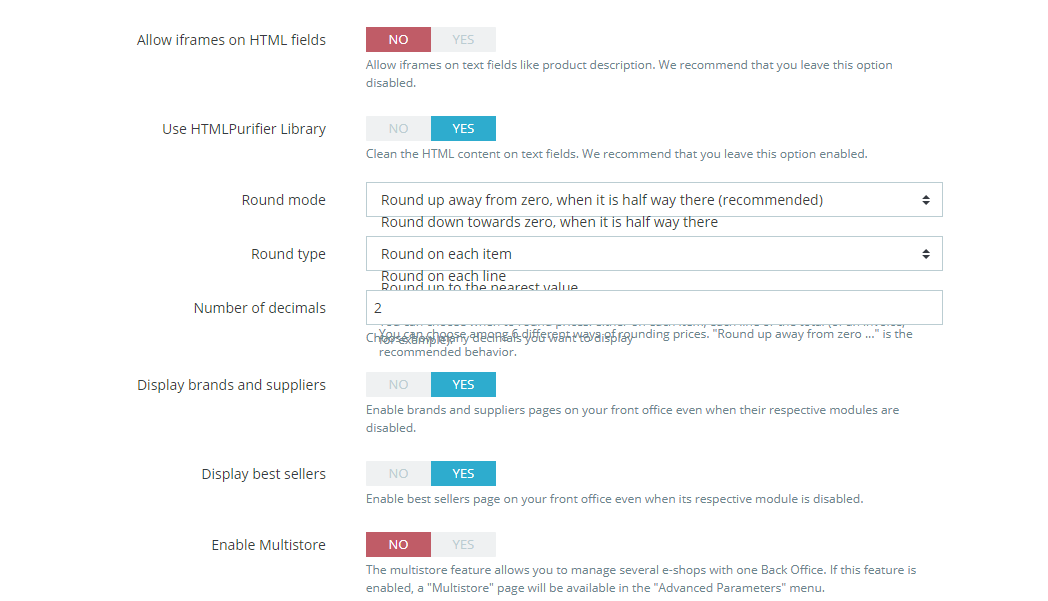The width and height of the screenshot is (1048, 601).
Task: Click NO for Allow iframes on HTML fields
Action: tap(398, 40)
